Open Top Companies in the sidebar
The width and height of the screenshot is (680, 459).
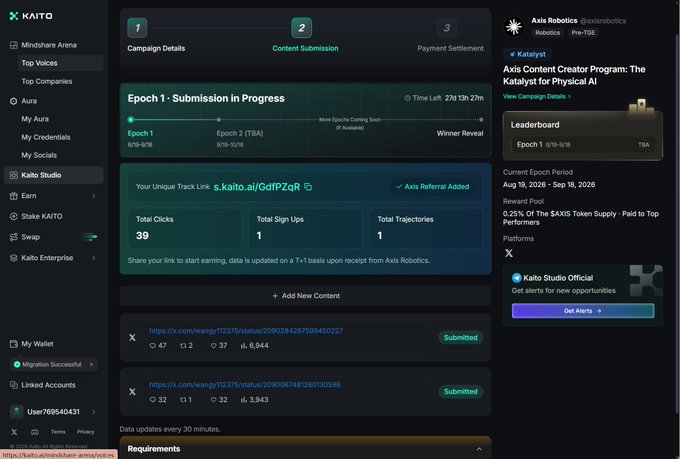(x=47, y=82)
